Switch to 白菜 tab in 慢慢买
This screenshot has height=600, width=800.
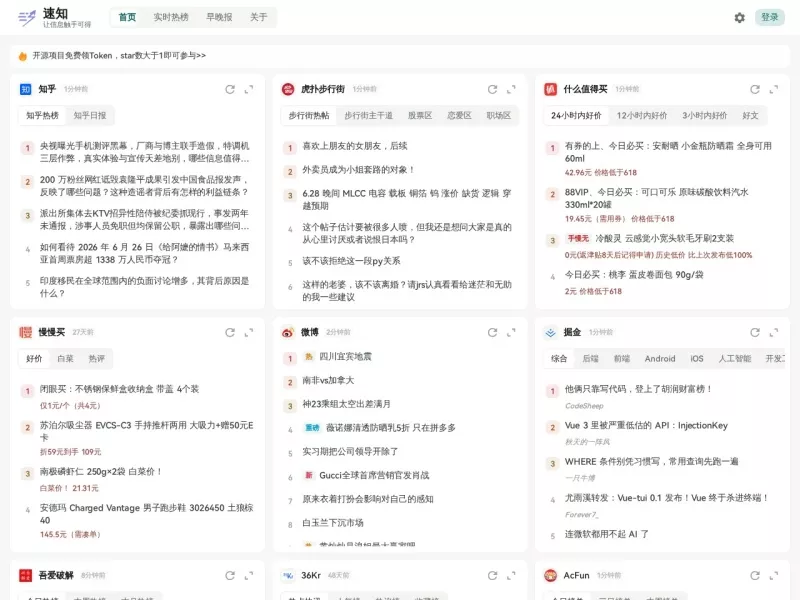click(65, 359)
